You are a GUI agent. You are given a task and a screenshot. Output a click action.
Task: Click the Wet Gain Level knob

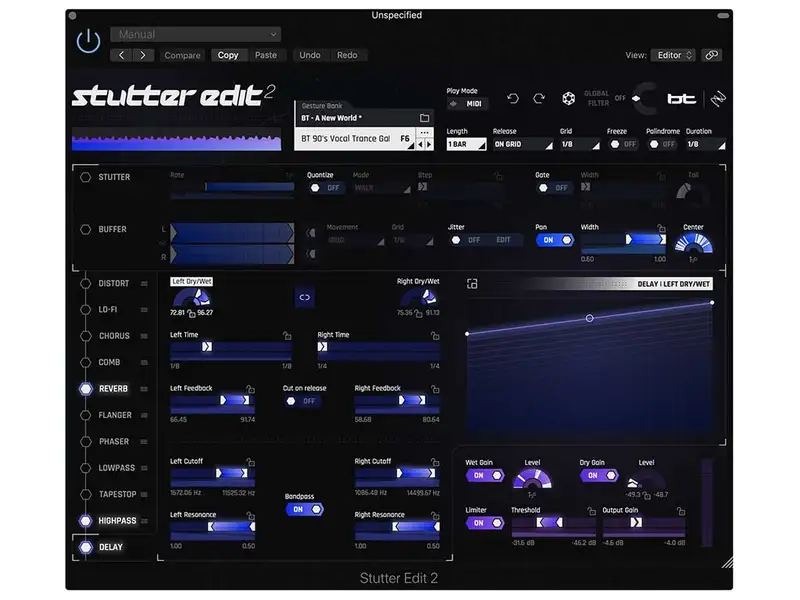click(x=532, y=480)
